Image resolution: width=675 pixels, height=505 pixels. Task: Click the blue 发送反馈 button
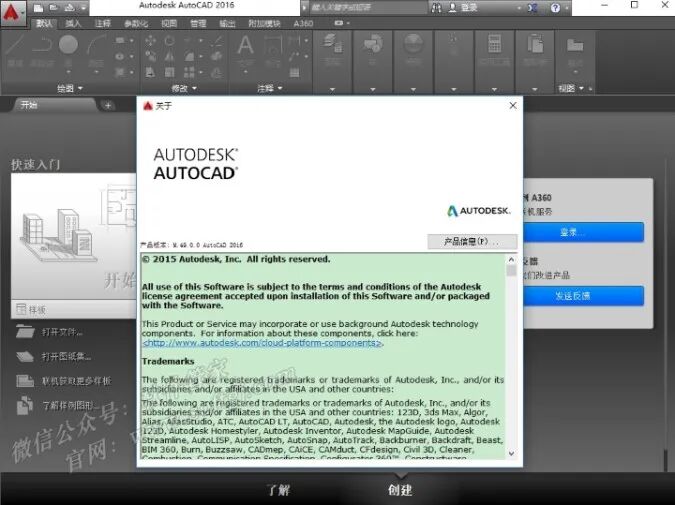coord(583,296)
